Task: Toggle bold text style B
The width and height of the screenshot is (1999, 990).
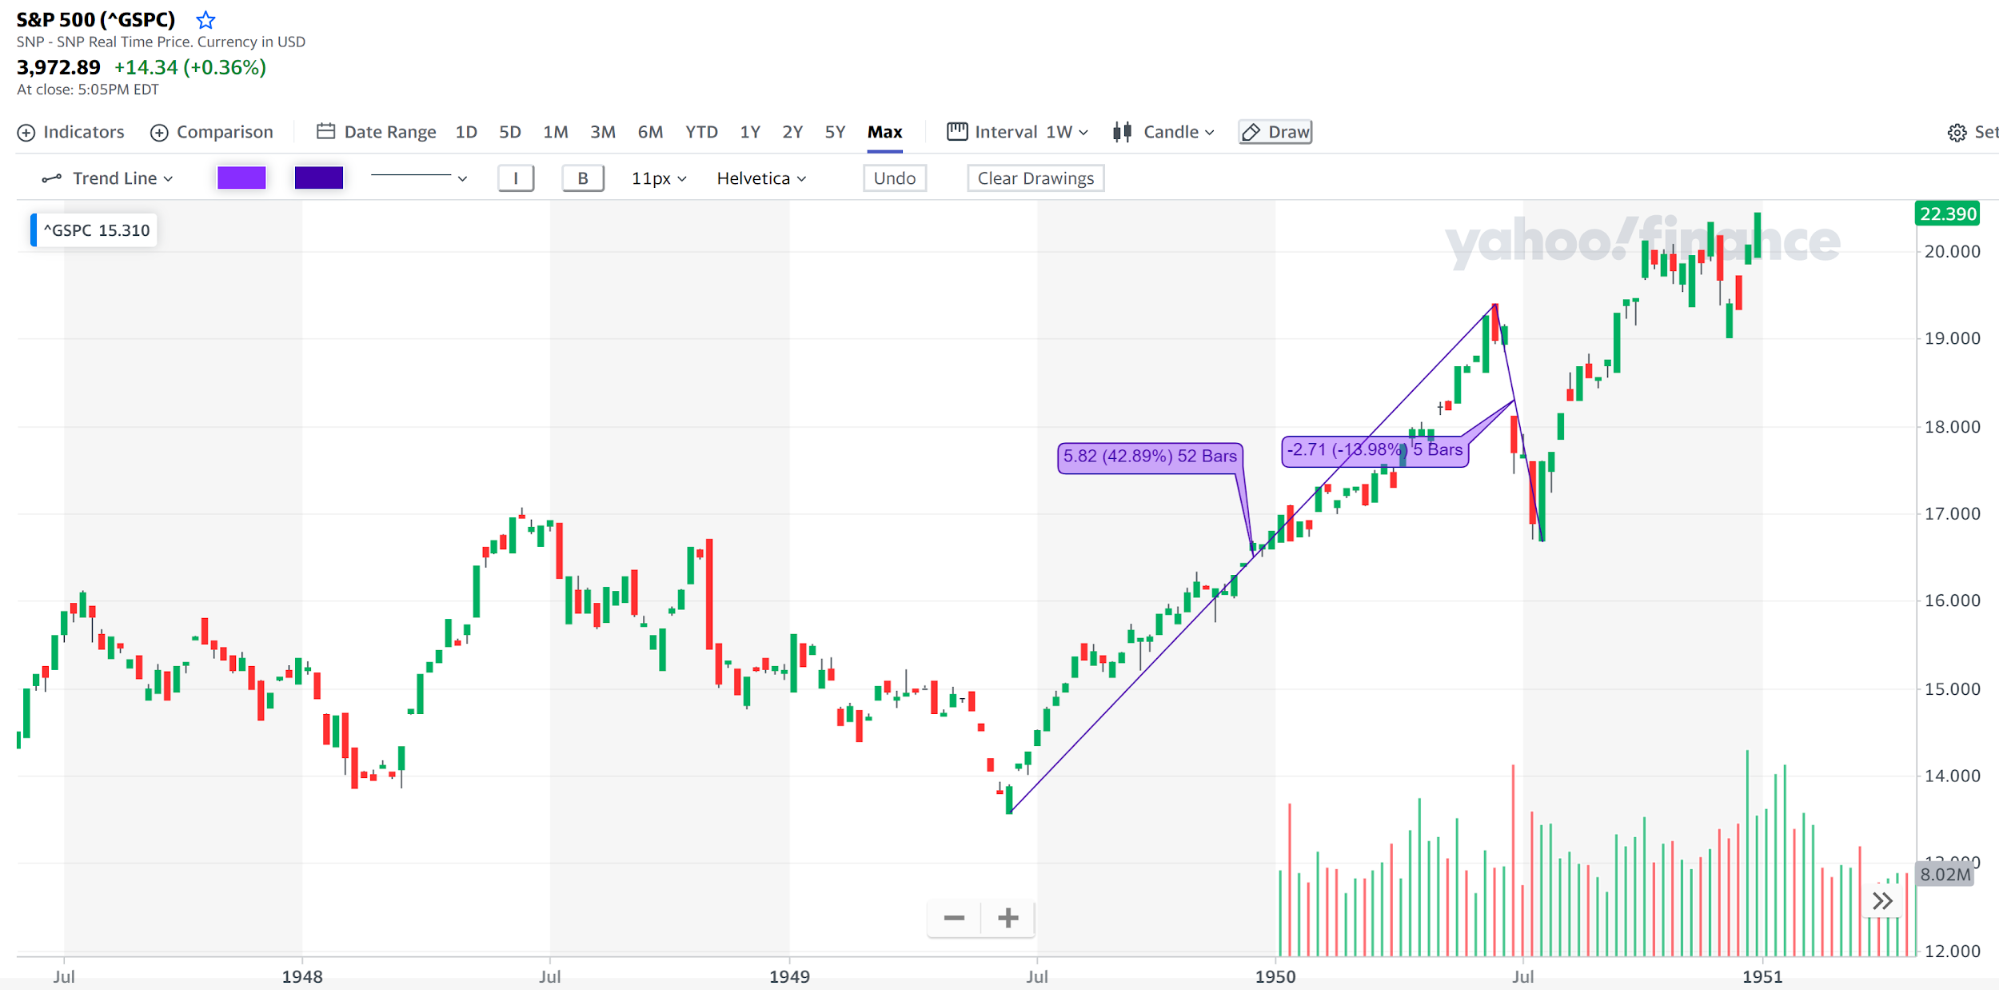Action: 583,178
